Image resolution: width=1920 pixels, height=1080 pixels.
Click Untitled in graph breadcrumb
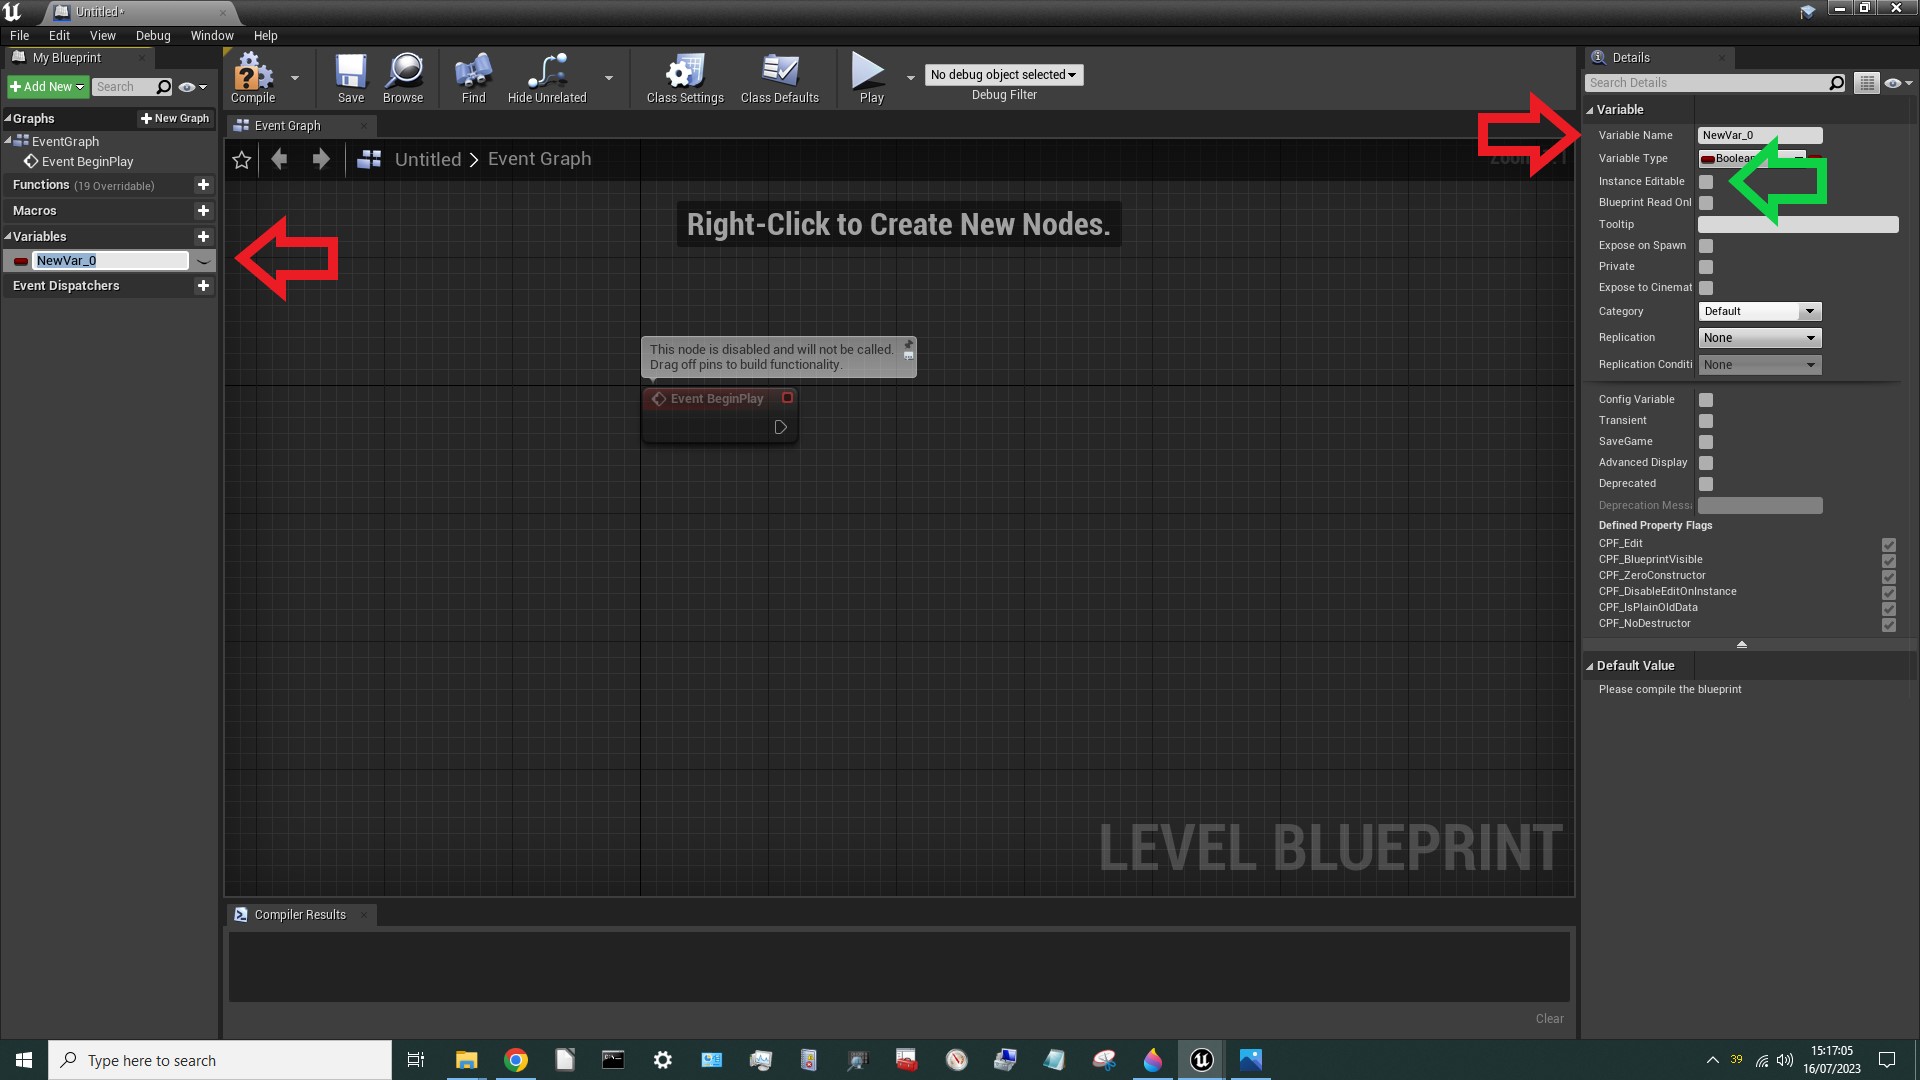click(x=428, y=159)
